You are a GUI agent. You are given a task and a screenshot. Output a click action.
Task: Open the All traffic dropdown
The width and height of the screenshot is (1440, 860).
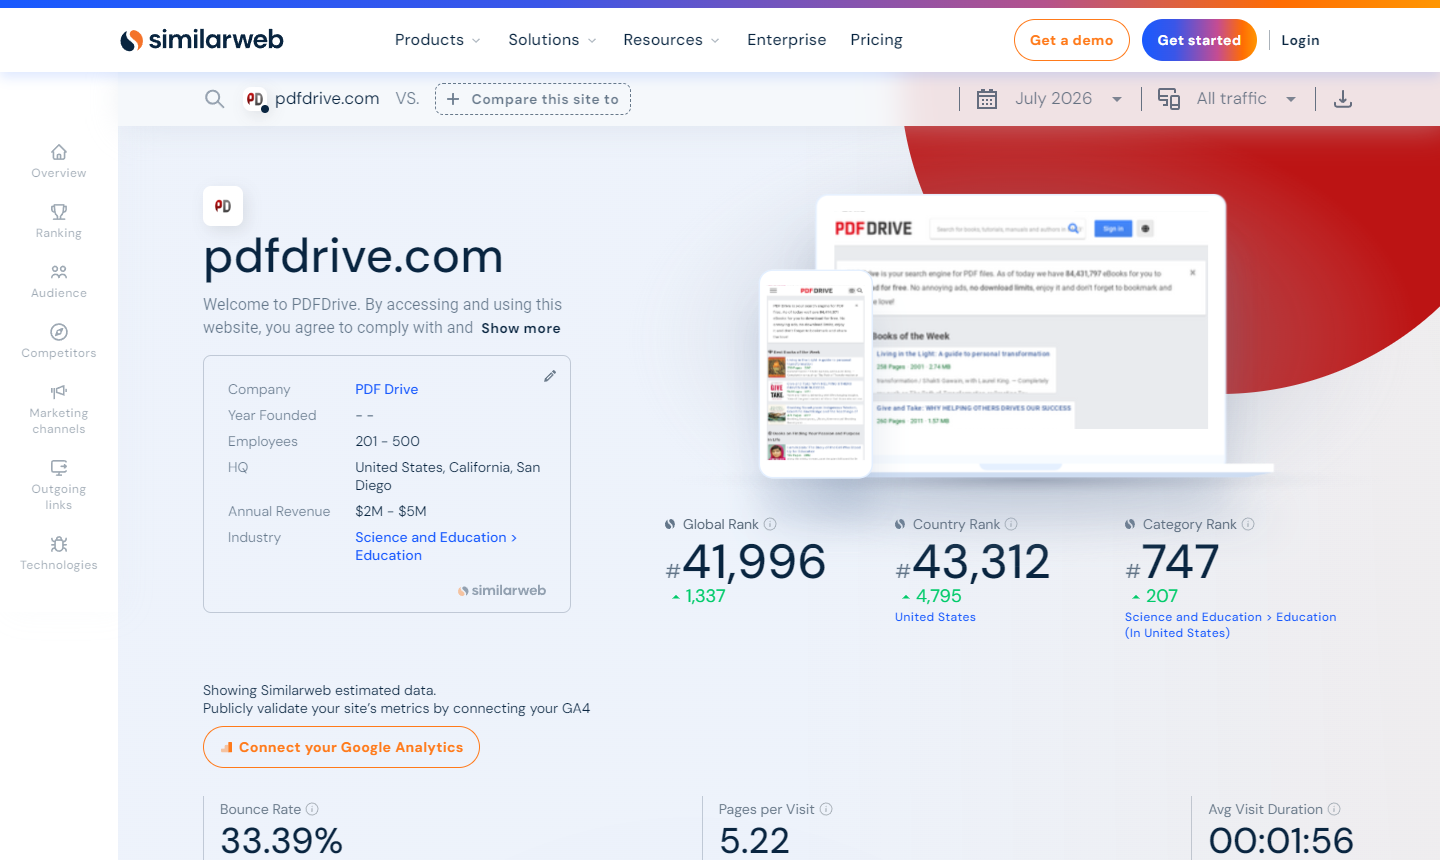coord(1246,99)
